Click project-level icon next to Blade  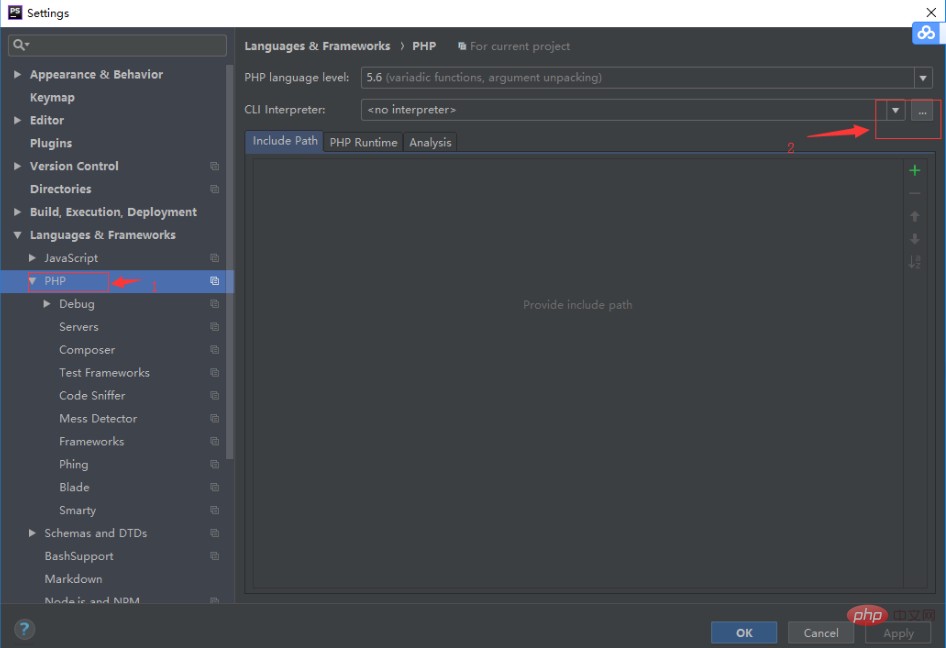point(214,487)
